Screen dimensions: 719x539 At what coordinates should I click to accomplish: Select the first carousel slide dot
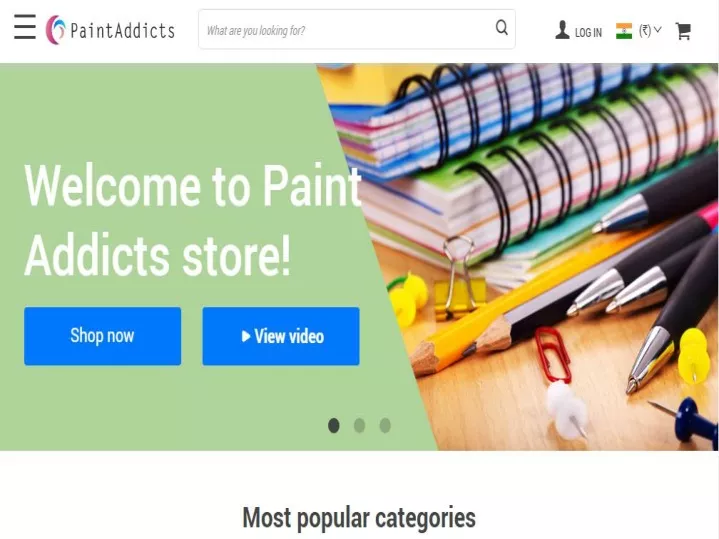click(x=334, y=426)
